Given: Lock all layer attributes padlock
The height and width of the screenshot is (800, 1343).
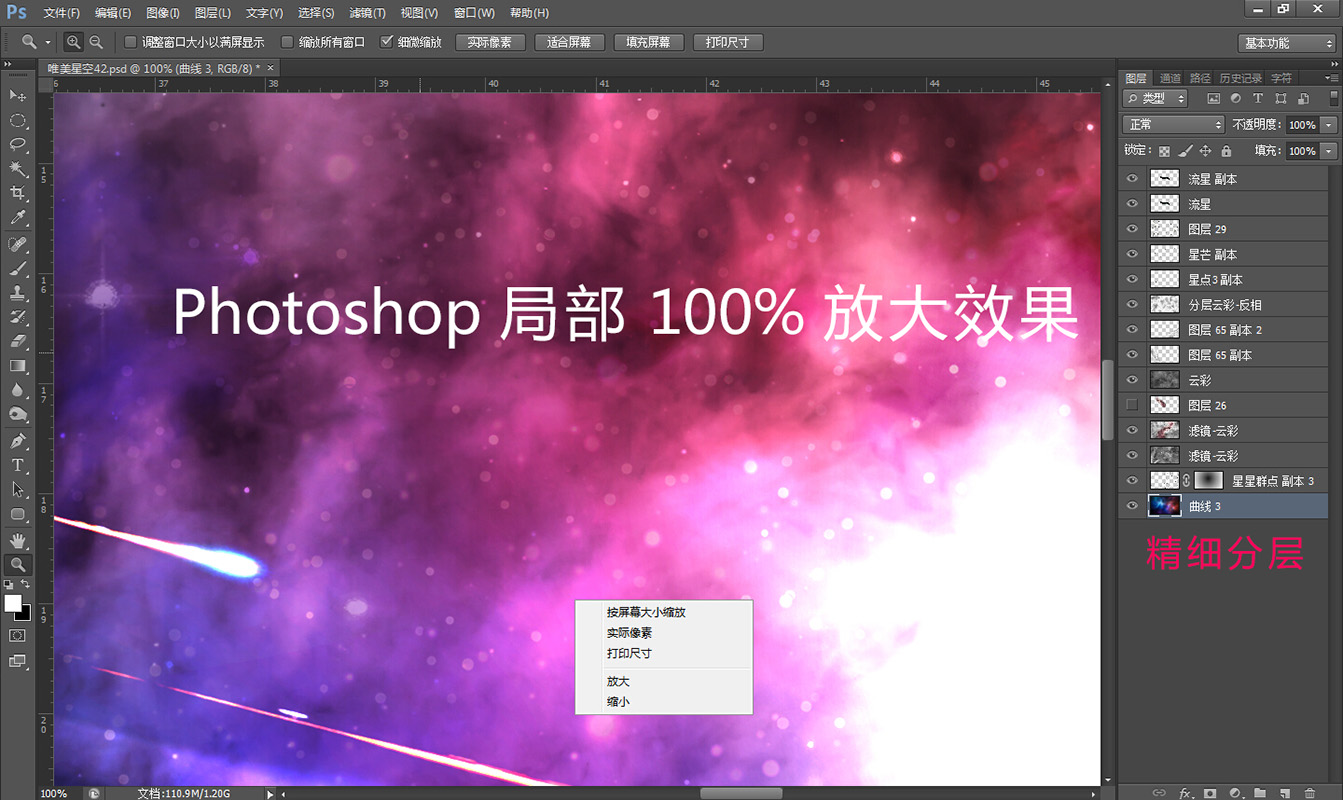Looking at the screenshot, I should click(x=1226, y=151).
